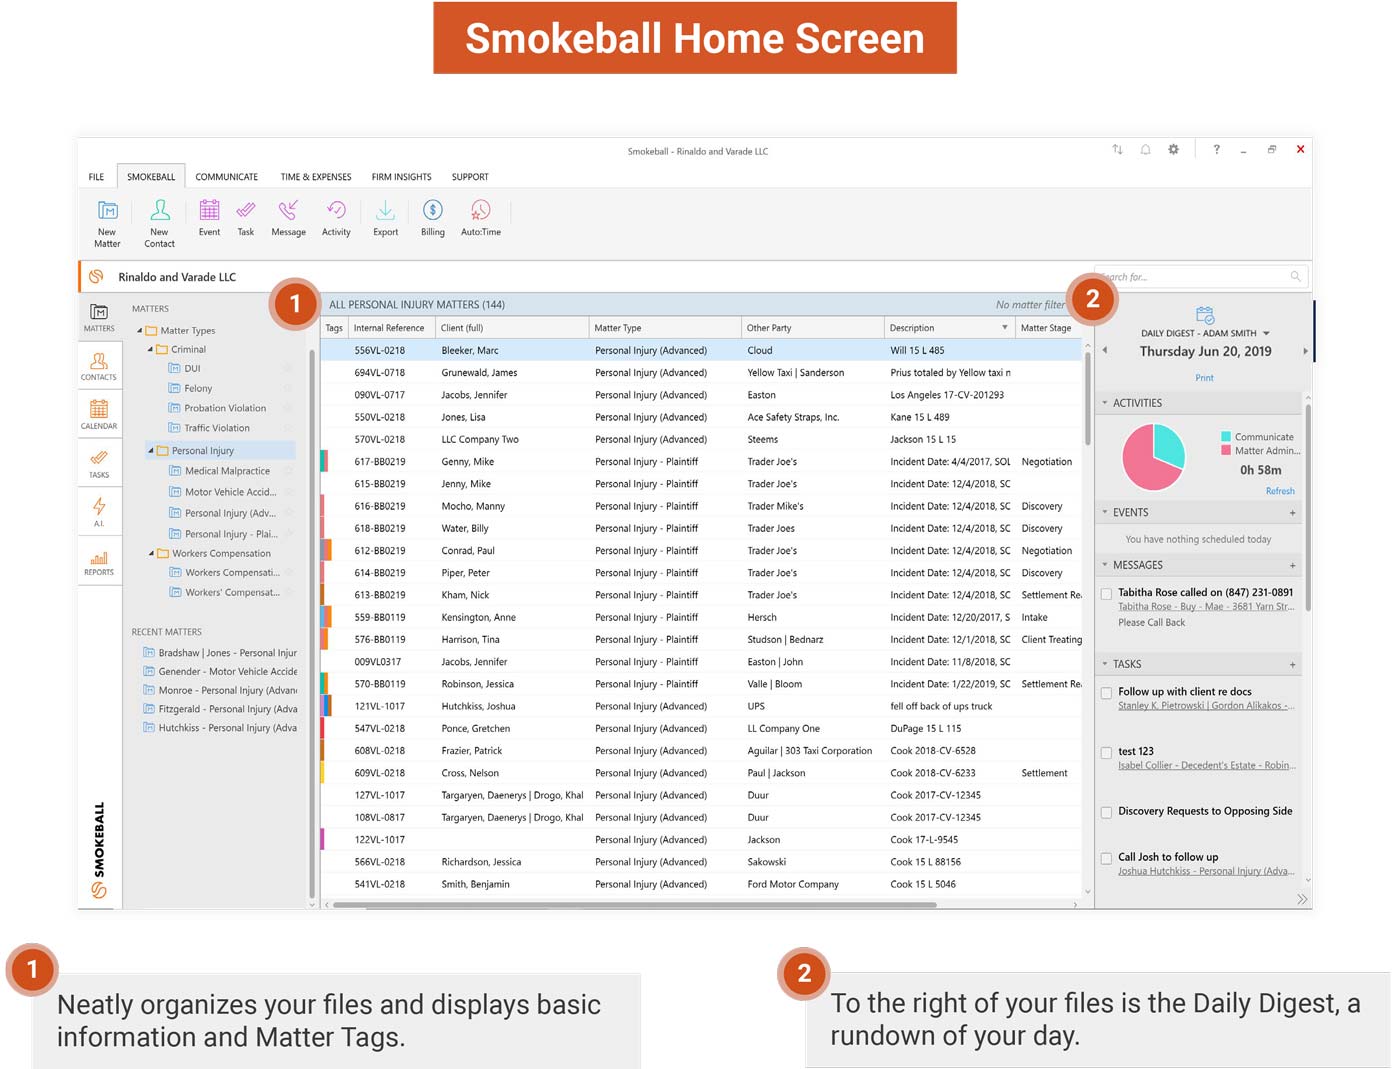
Task: Open Matters in left sidebar
Action: click(x=99, y=317)
